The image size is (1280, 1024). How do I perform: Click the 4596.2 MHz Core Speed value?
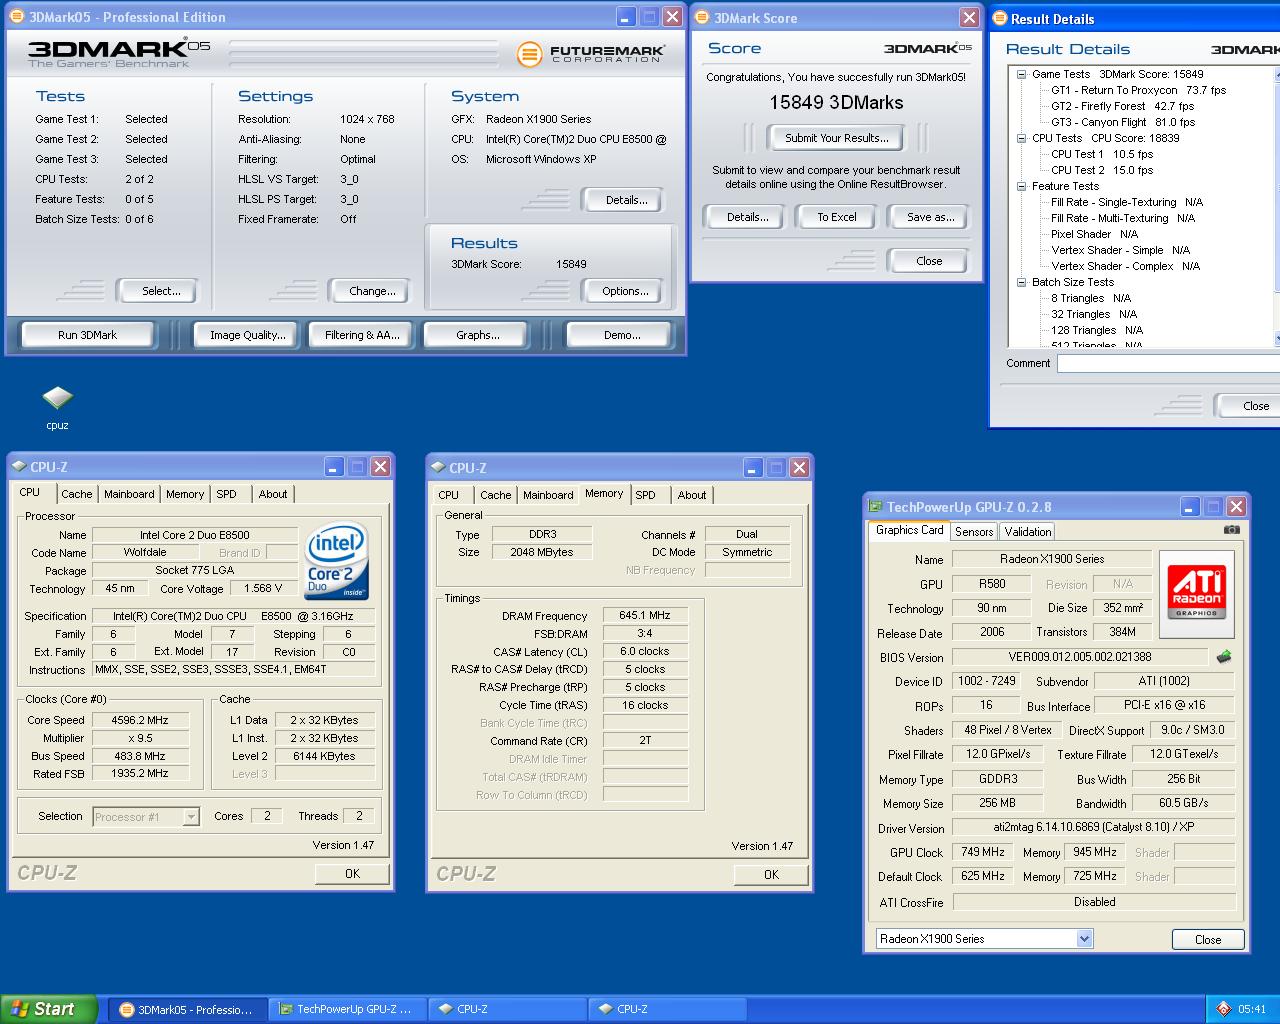tap(139, 720)
